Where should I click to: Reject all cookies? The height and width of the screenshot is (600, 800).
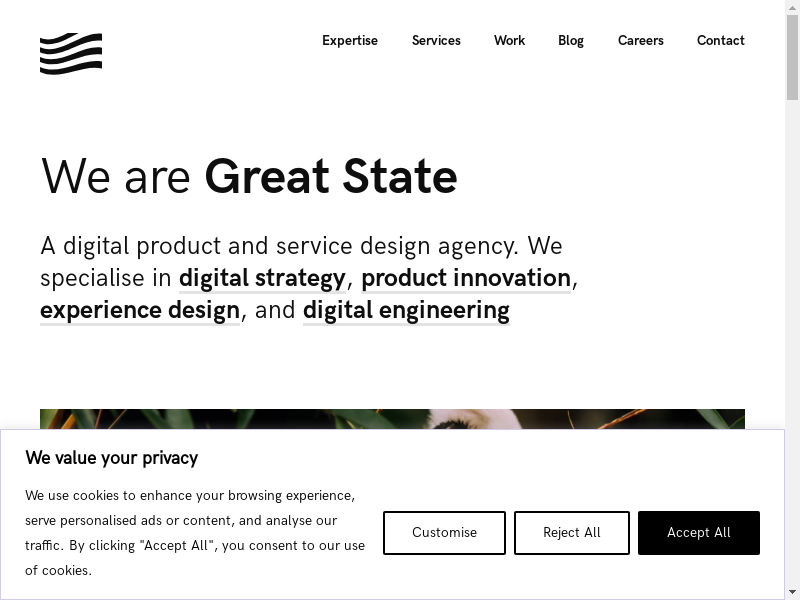[x=572, y=533]
